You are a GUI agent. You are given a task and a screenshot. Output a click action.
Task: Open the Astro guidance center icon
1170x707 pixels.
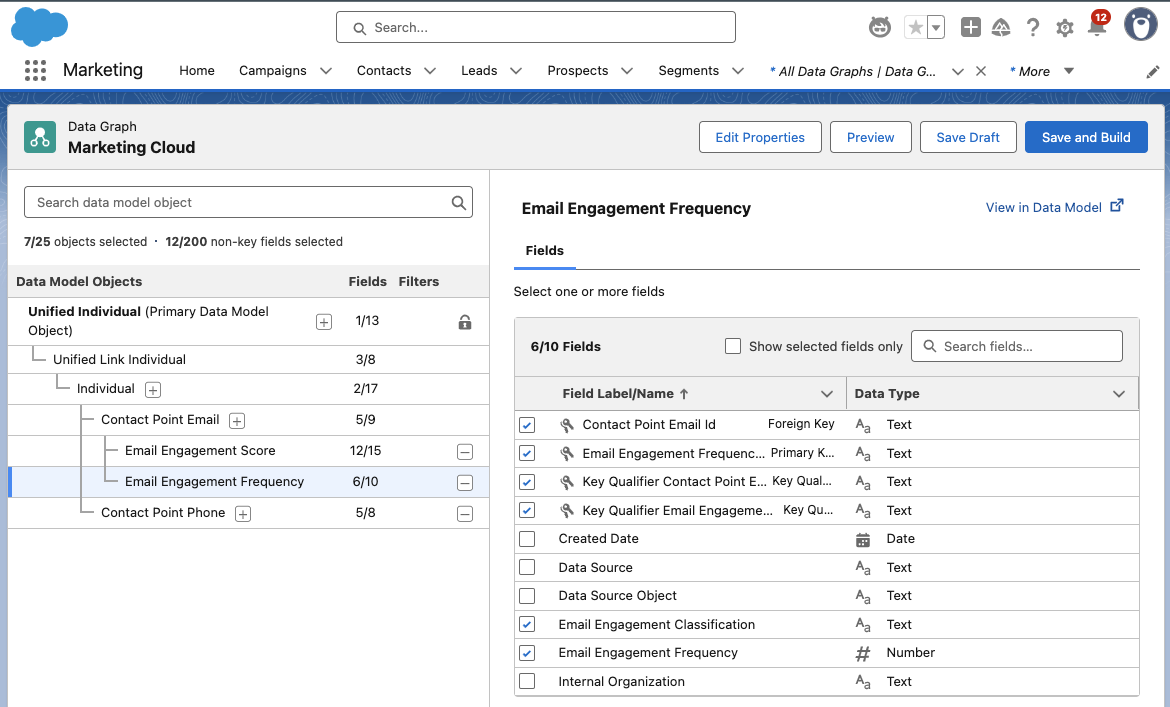point(880,28)
